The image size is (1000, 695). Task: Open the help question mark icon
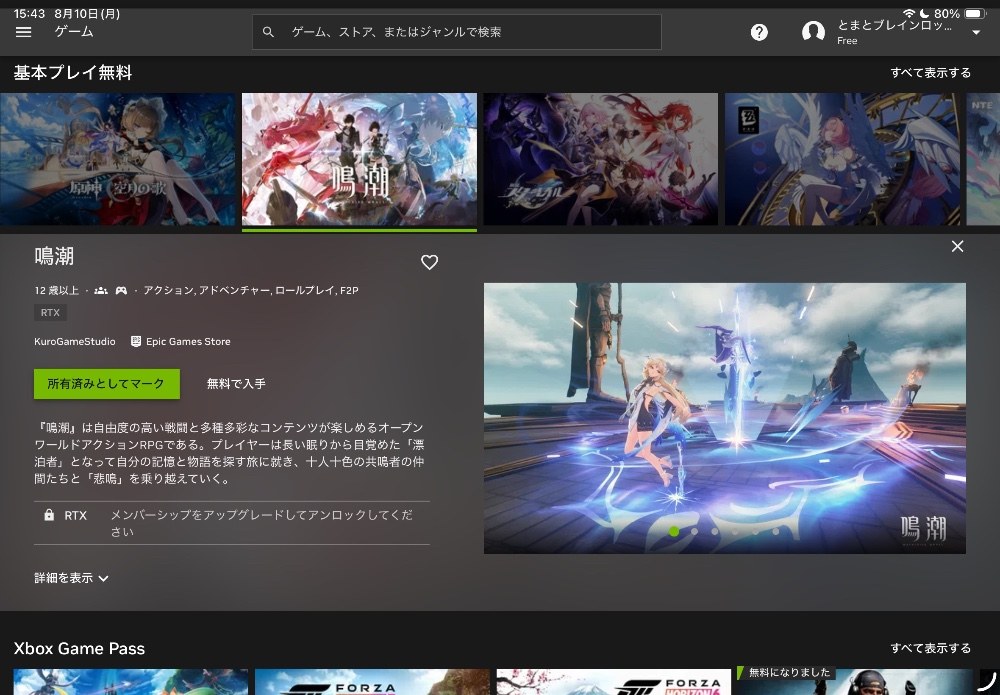[759, 32]
